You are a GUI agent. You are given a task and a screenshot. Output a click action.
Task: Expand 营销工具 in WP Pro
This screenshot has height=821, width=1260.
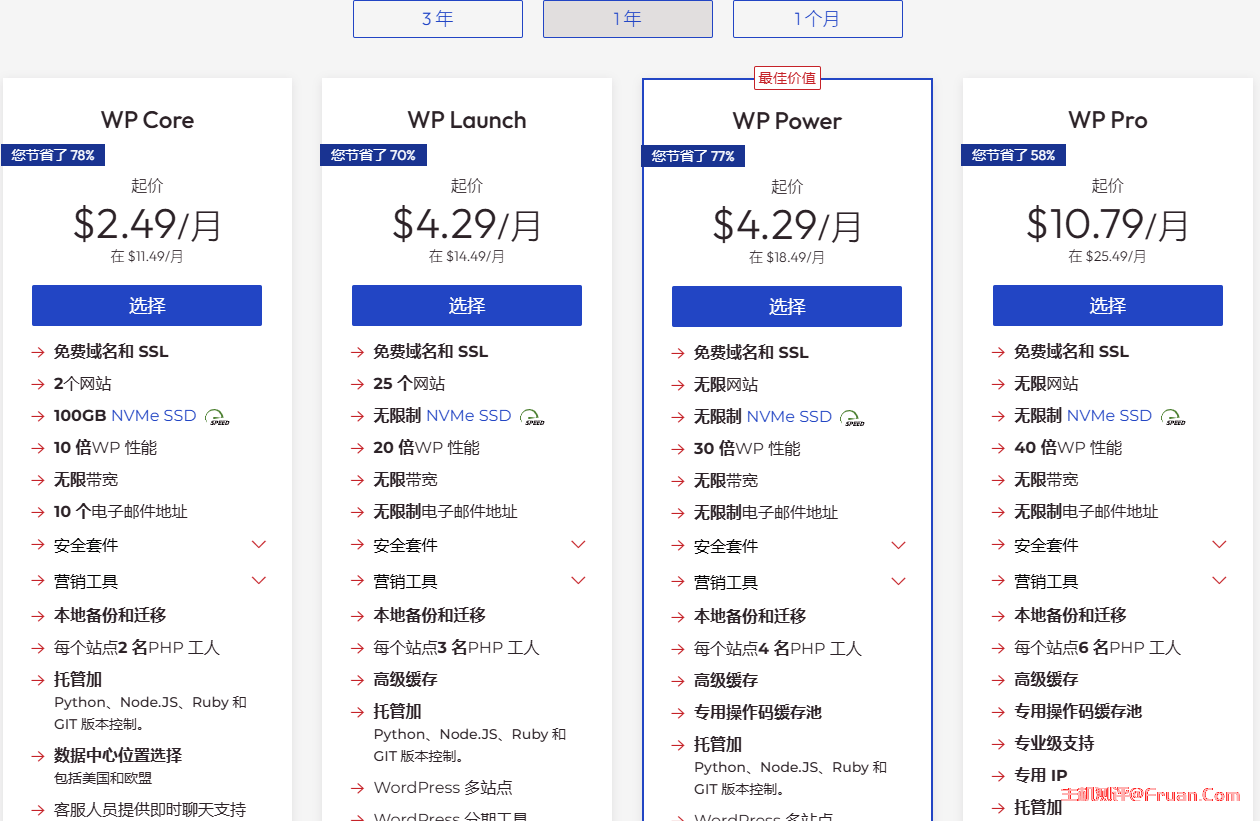click(1219, 581)
